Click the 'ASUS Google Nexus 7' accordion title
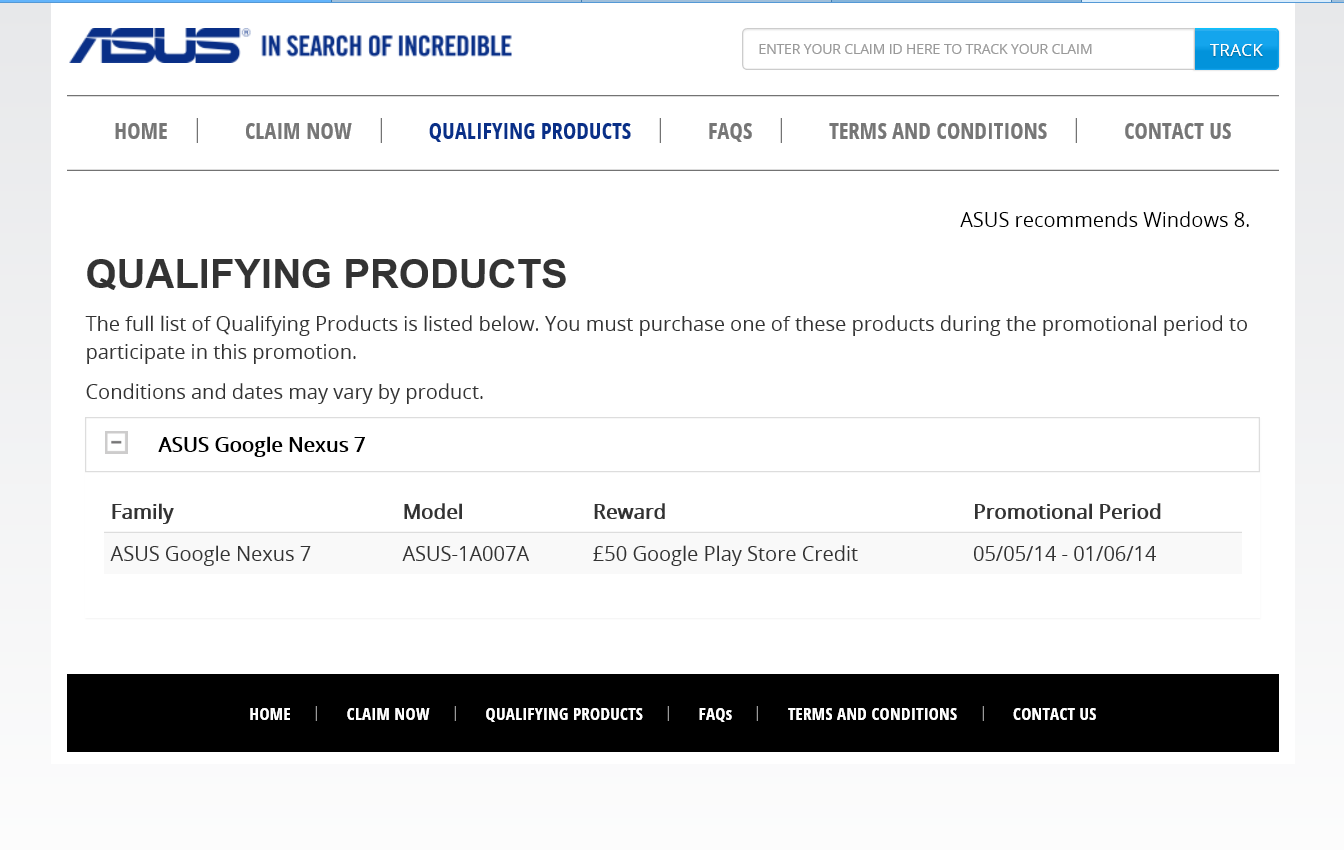1344x850 pixels. click(262, 445)
